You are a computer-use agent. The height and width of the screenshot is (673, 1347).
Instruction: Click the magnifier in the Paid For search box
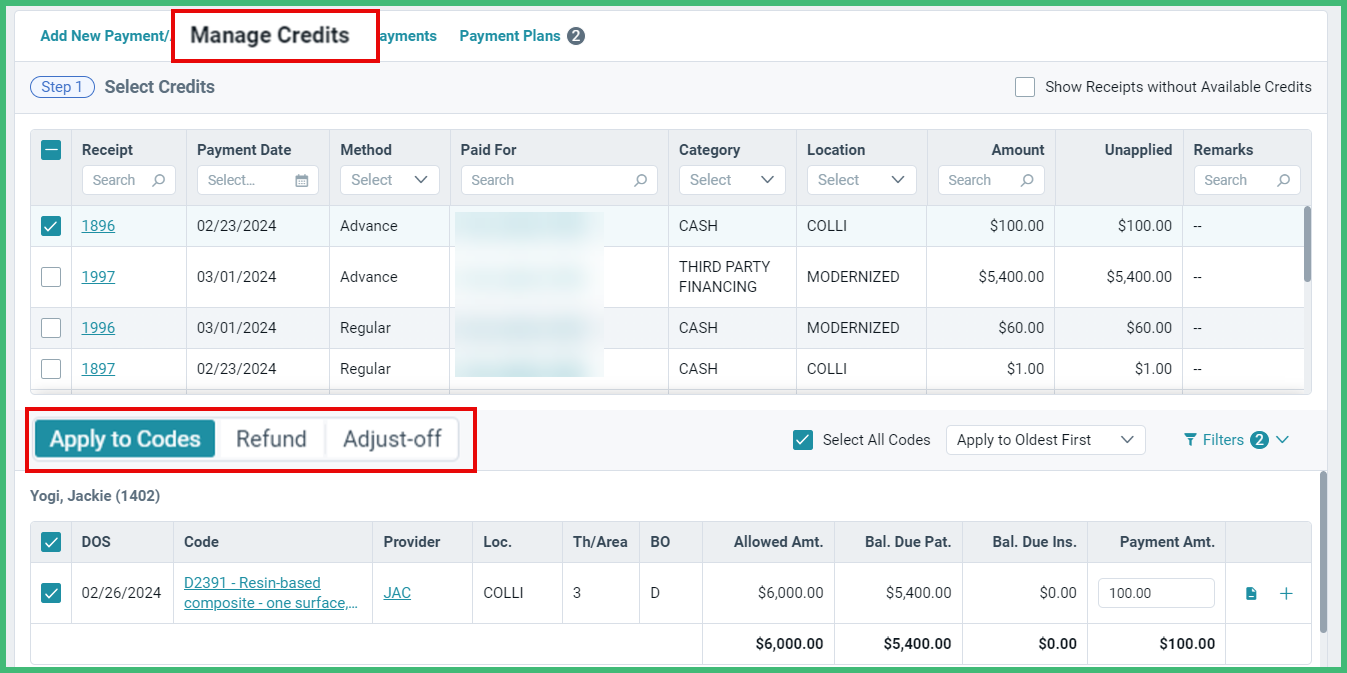coord(639,180)
